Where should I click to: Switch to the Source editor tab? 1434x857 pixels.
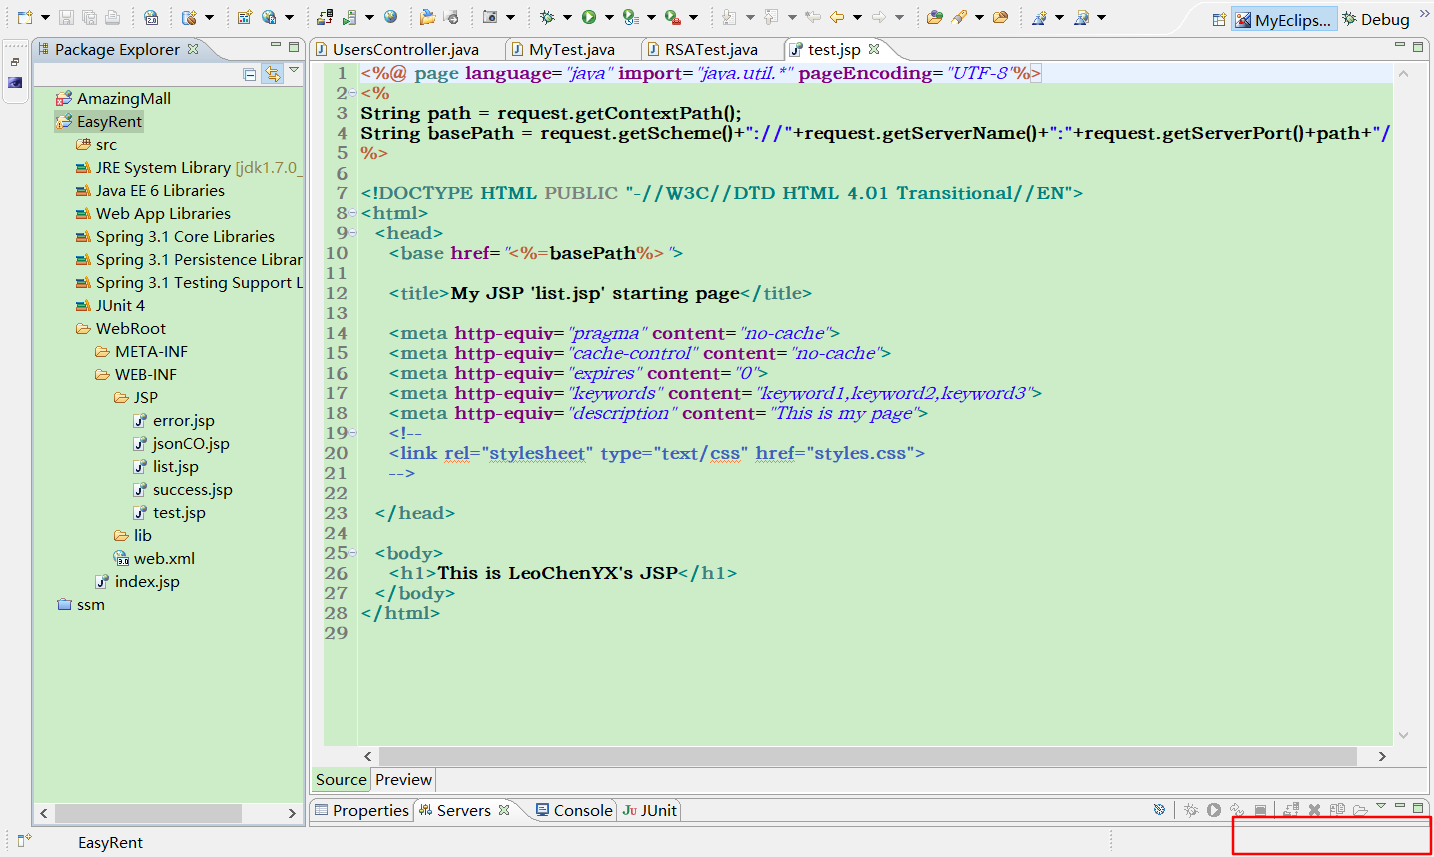pos(341,779)
